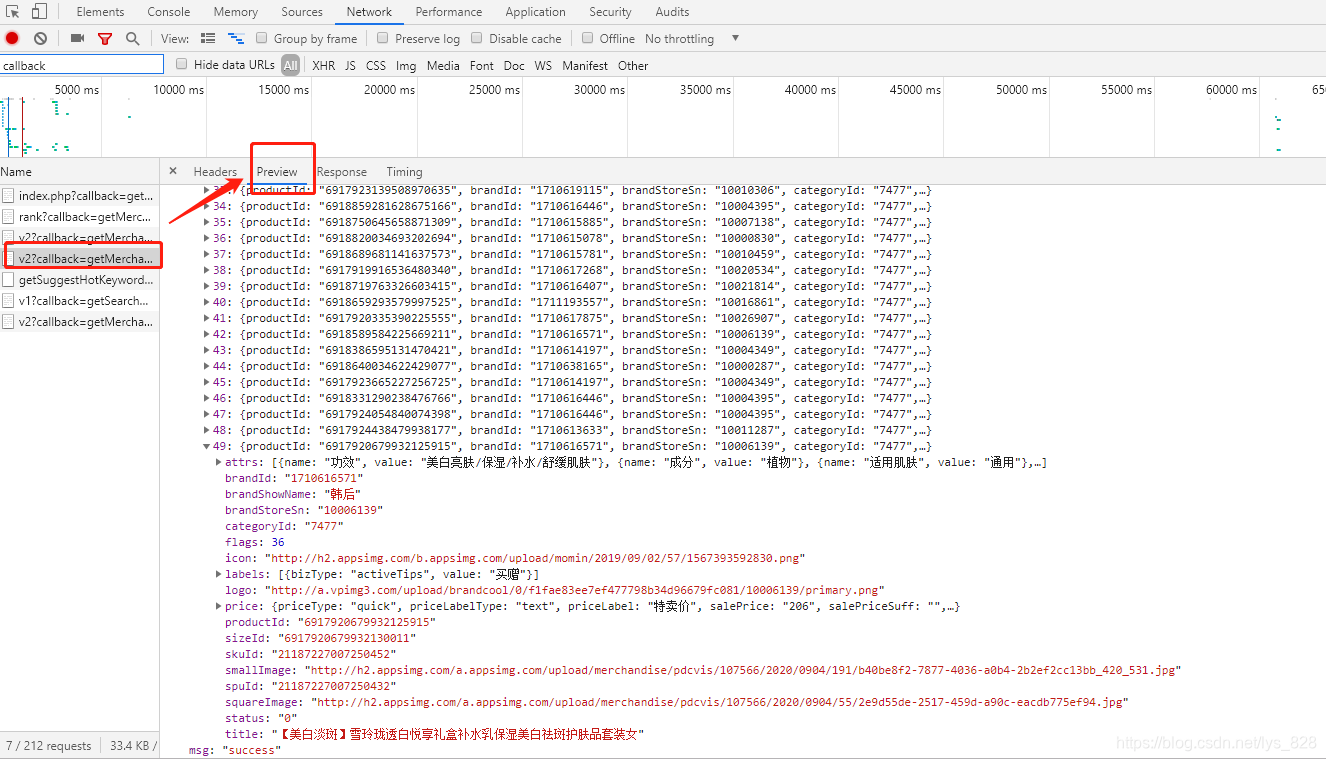Screen dimensions: 1326x761
Task: Clear the network log
Action: [x=40, y=38]
